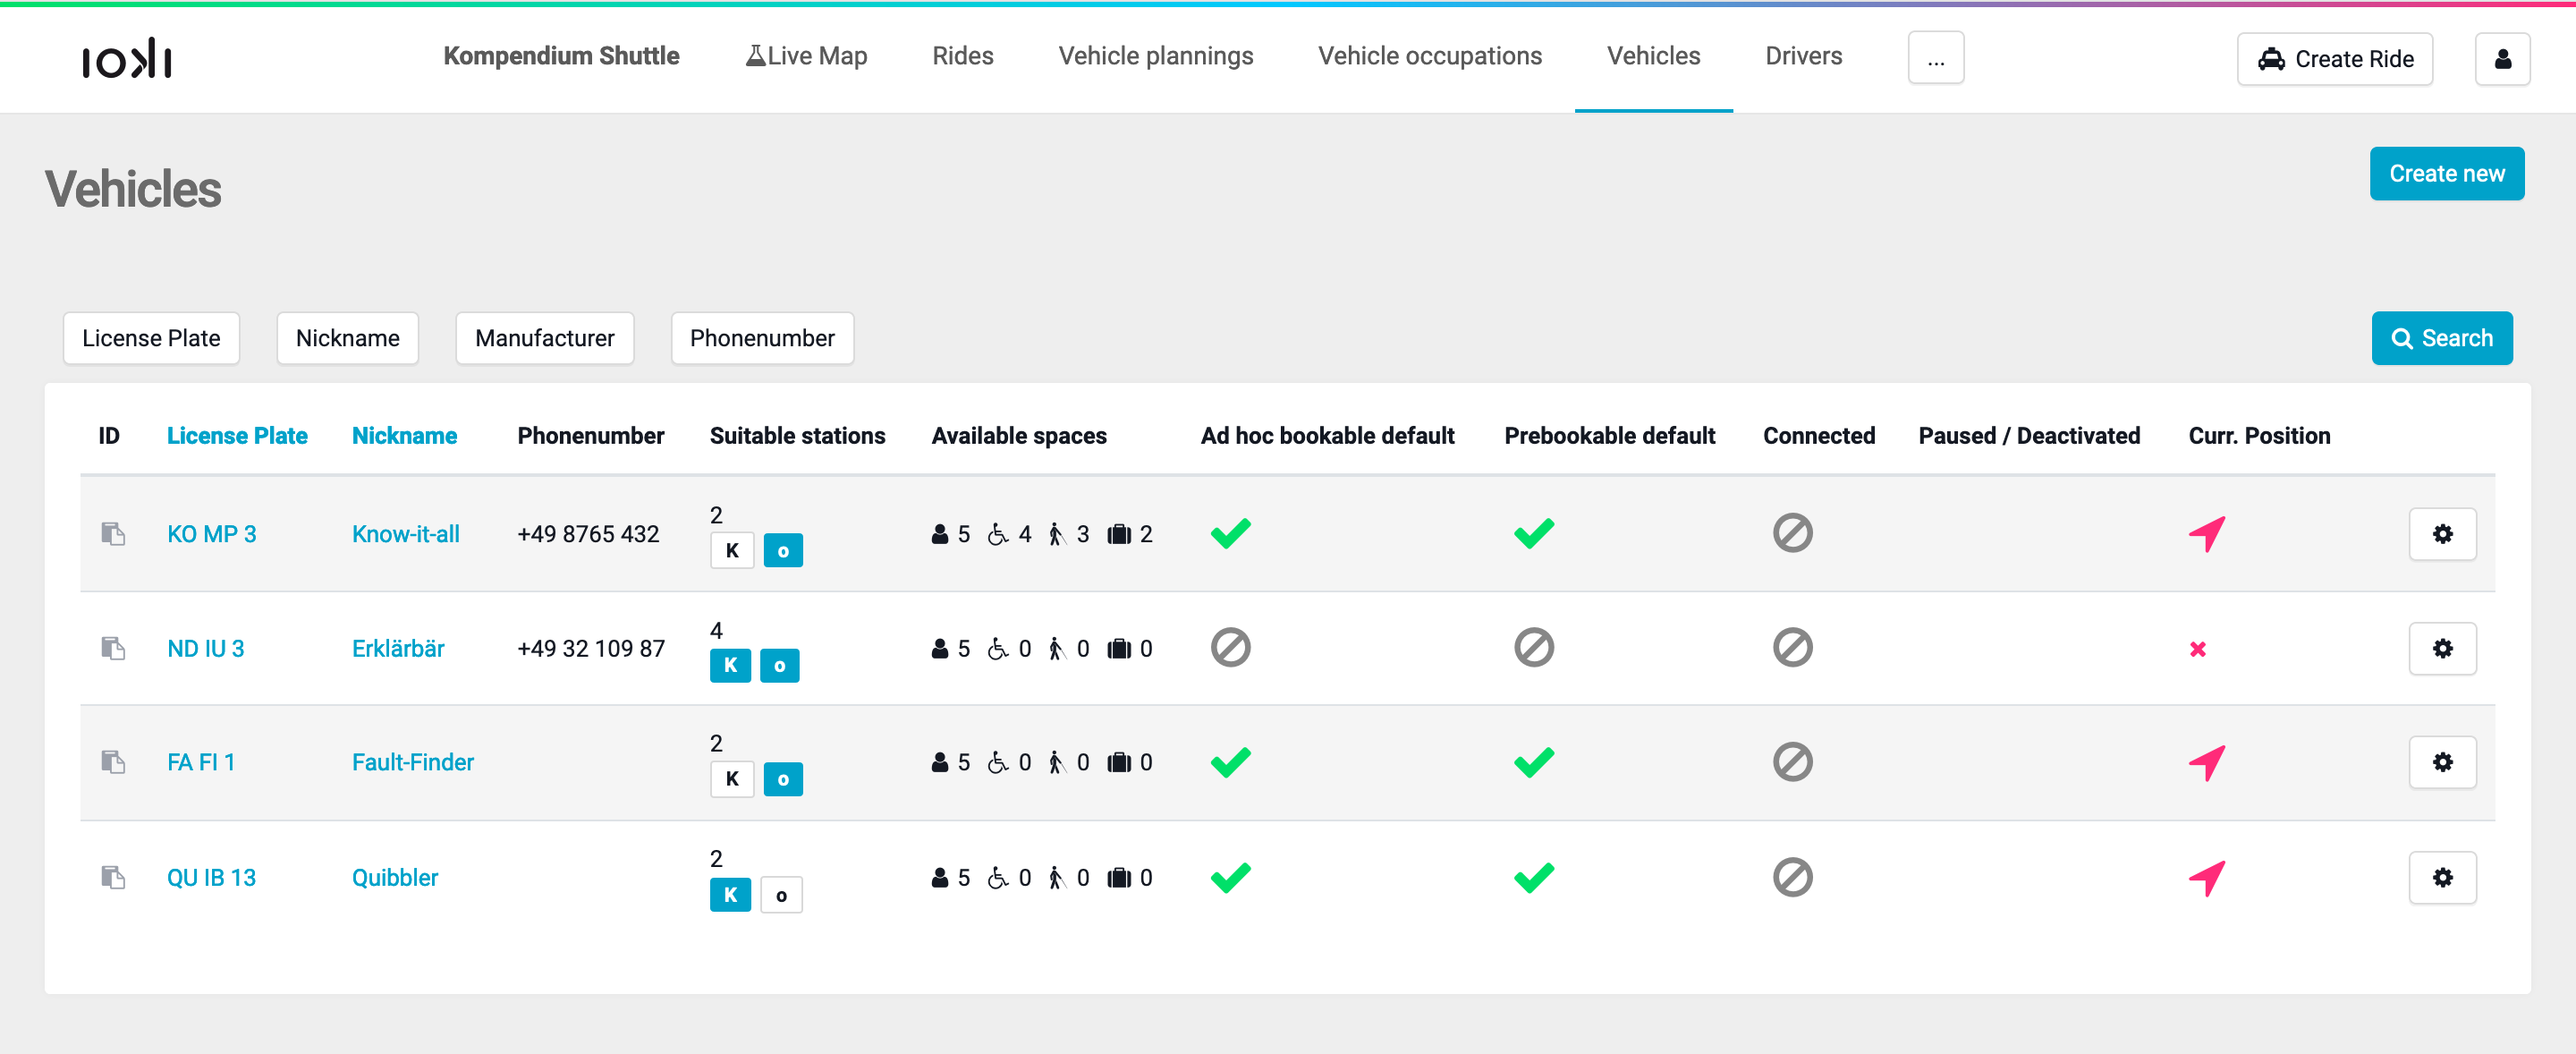Sort by License Plate column
The width and height of the screenshot is (2576, 1054).
pos(237,436)
